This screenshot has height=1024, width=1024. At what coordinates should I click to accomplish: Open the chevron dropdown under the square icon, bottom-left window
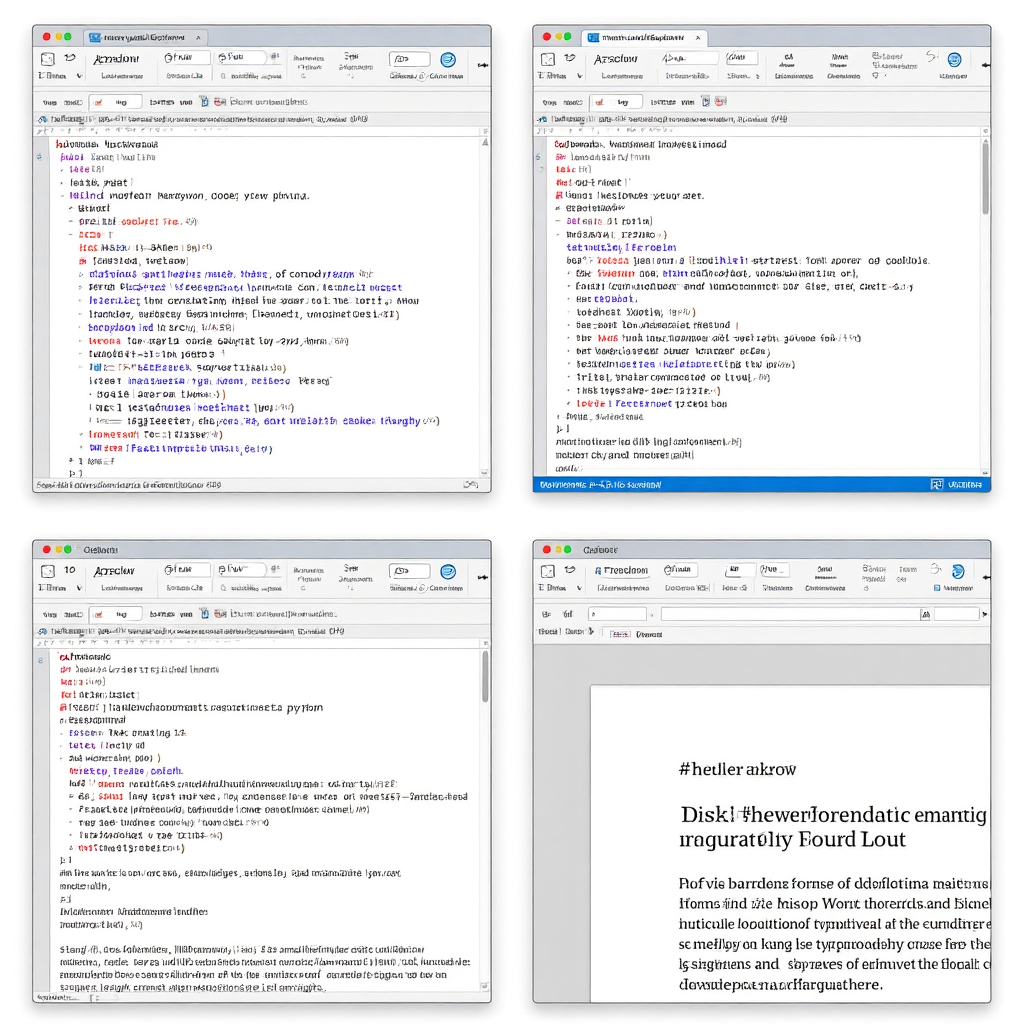pyautogui.click(x=79, y=588)
